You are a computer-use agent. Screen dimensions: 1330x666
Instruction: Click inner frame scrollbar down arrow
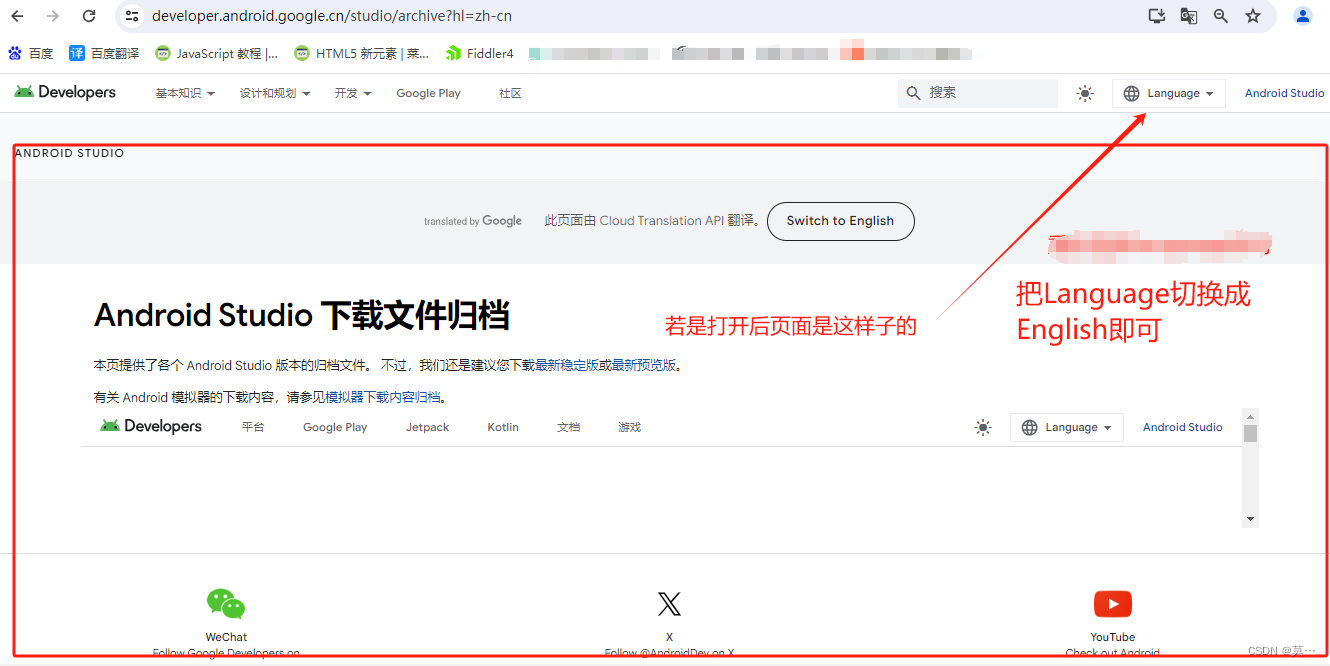(1250, 520)
